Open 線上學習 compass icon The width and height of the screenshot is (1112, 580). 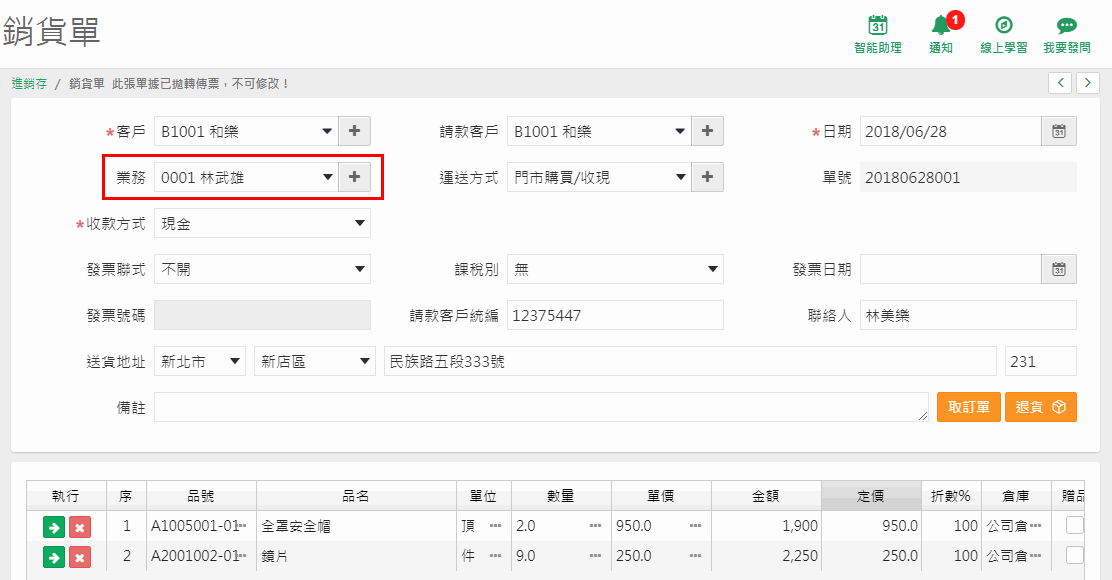pyautogui.click(x=1003, y=25)
